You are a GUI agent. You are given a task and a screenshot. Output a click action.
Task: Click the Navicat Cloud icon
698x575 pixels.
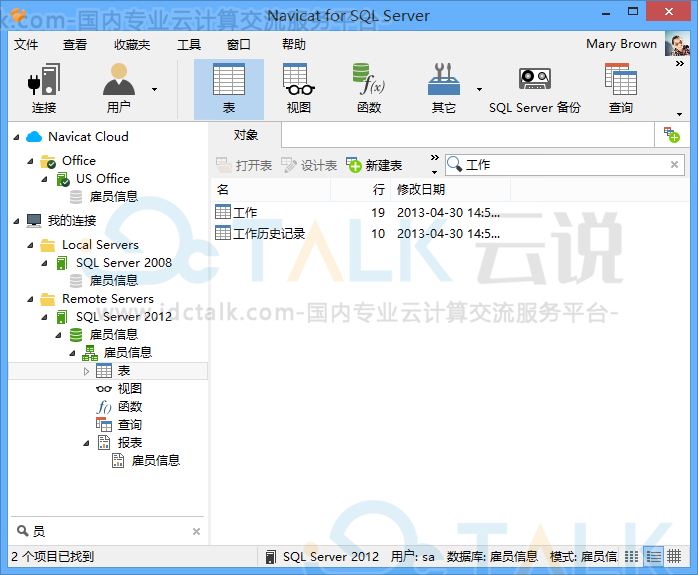click(34, 137)
